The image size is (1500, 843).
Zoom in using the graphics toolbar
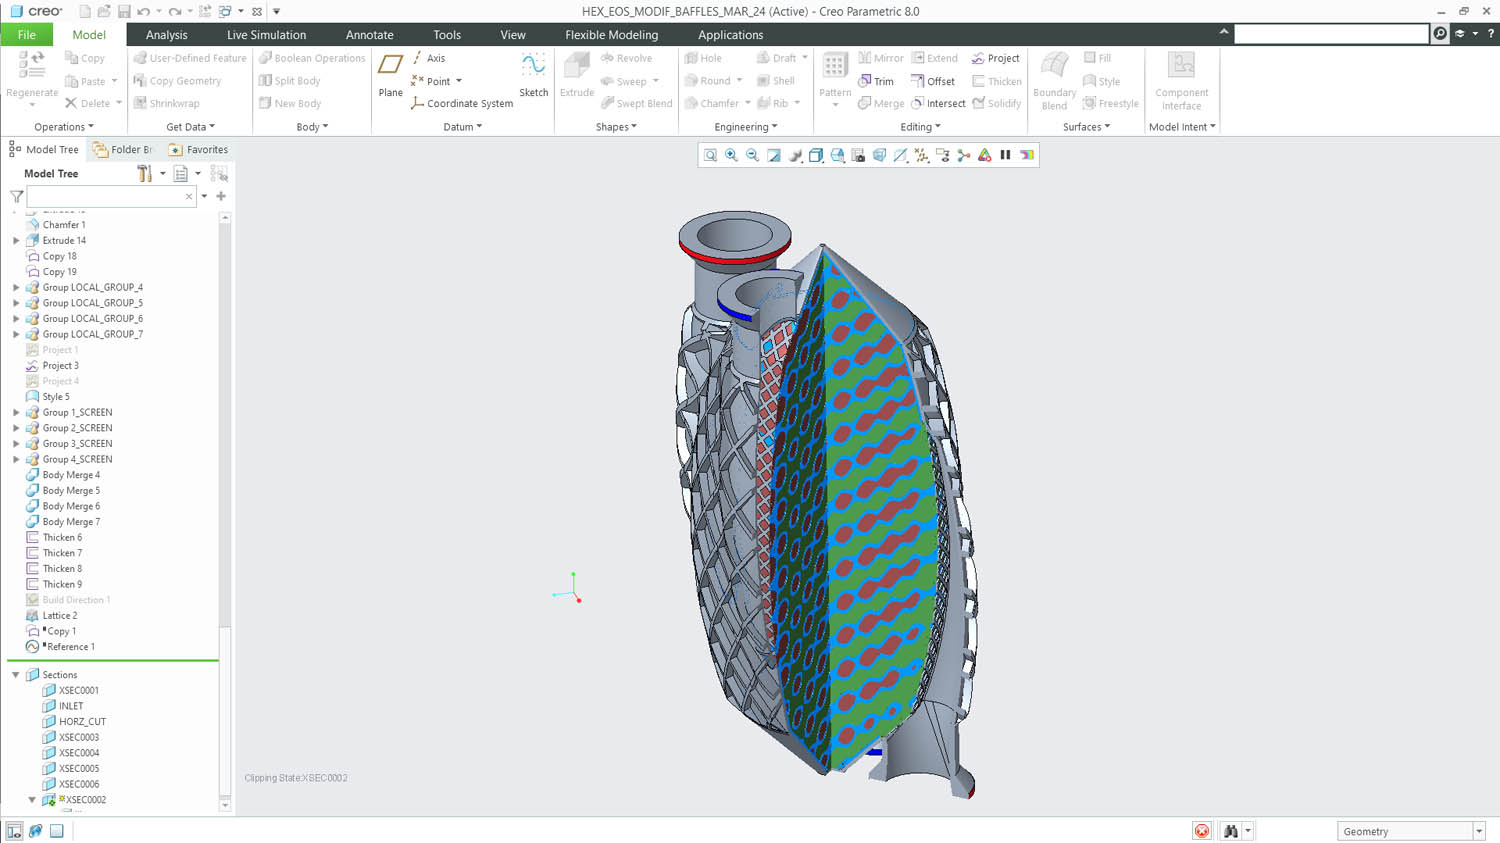[x=731, y=155]
